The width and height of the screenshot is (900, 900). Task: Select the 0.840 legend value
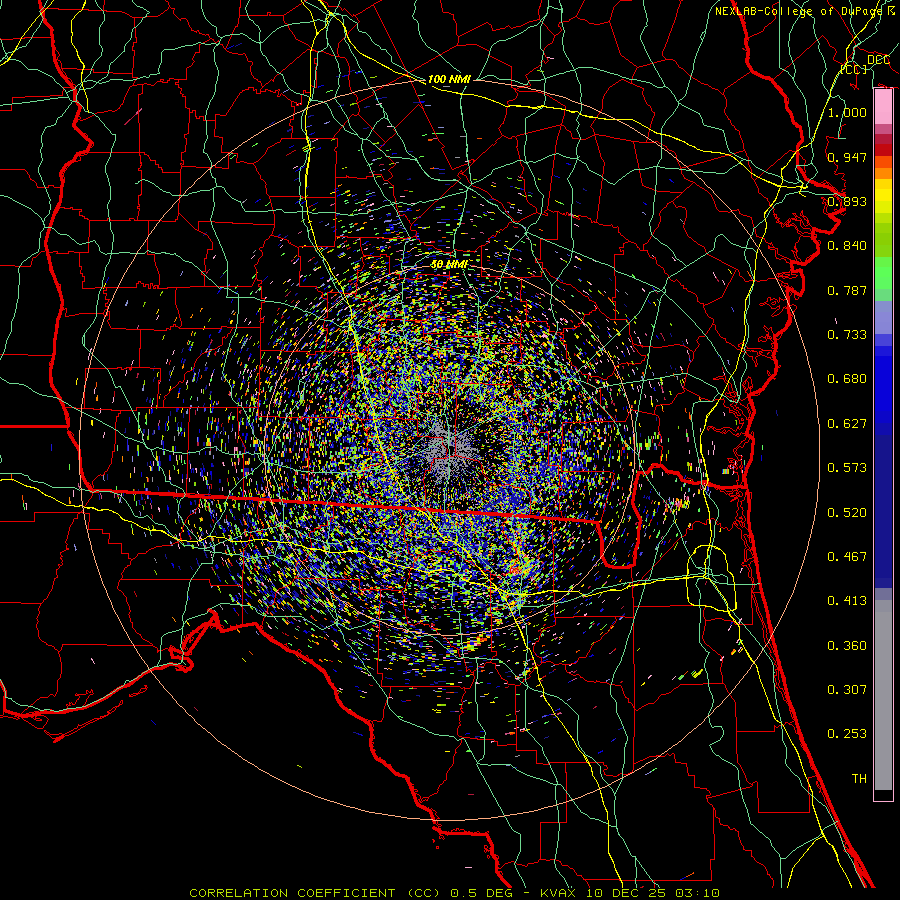coord(847,246)
